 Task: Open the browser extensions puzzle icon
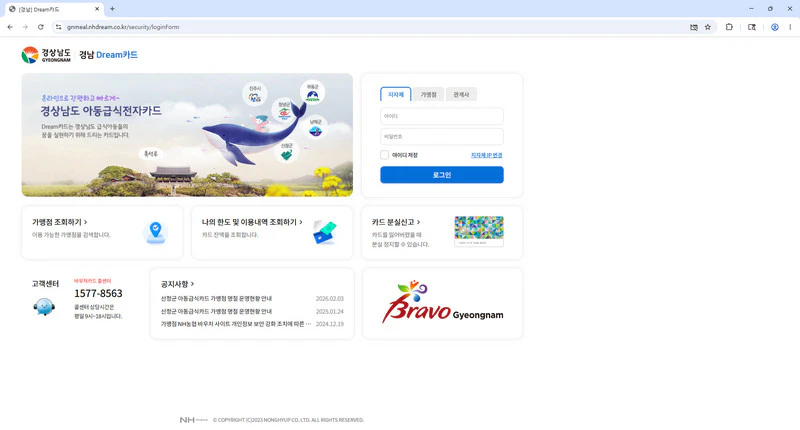[729, 27]
